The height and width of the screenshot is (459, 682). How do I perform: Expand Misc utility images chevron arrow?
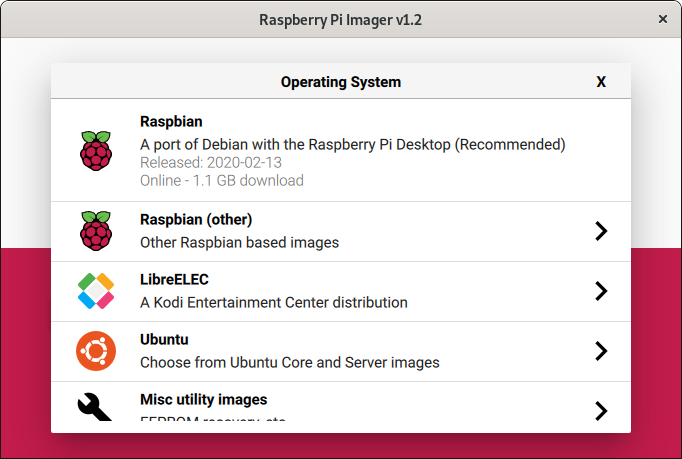(600, 410)
